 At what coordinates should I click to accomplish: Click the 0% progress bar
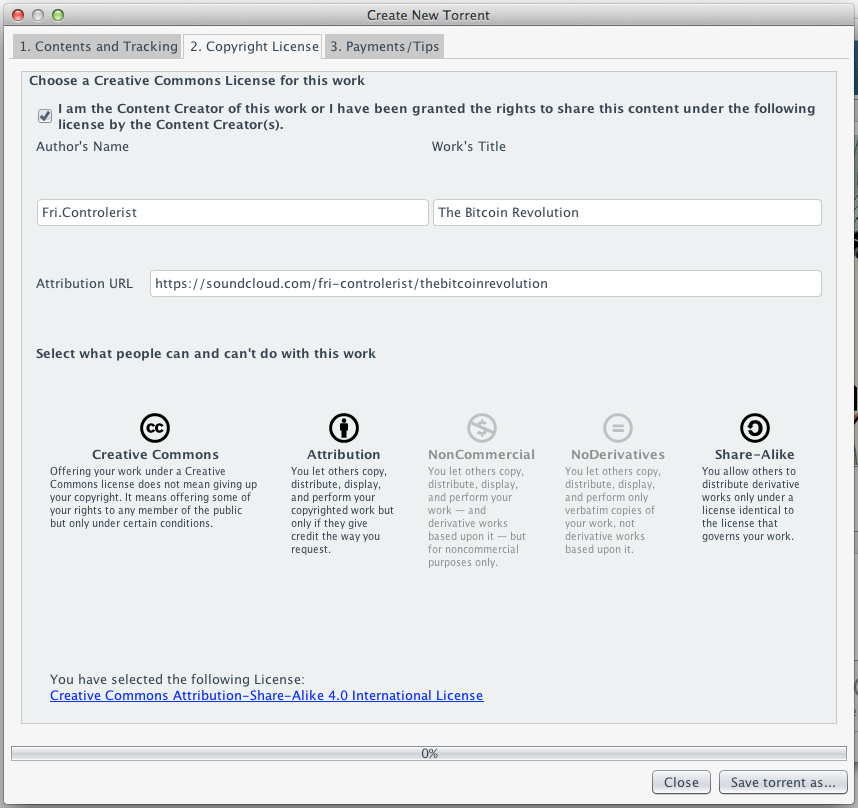pos(429,753)
